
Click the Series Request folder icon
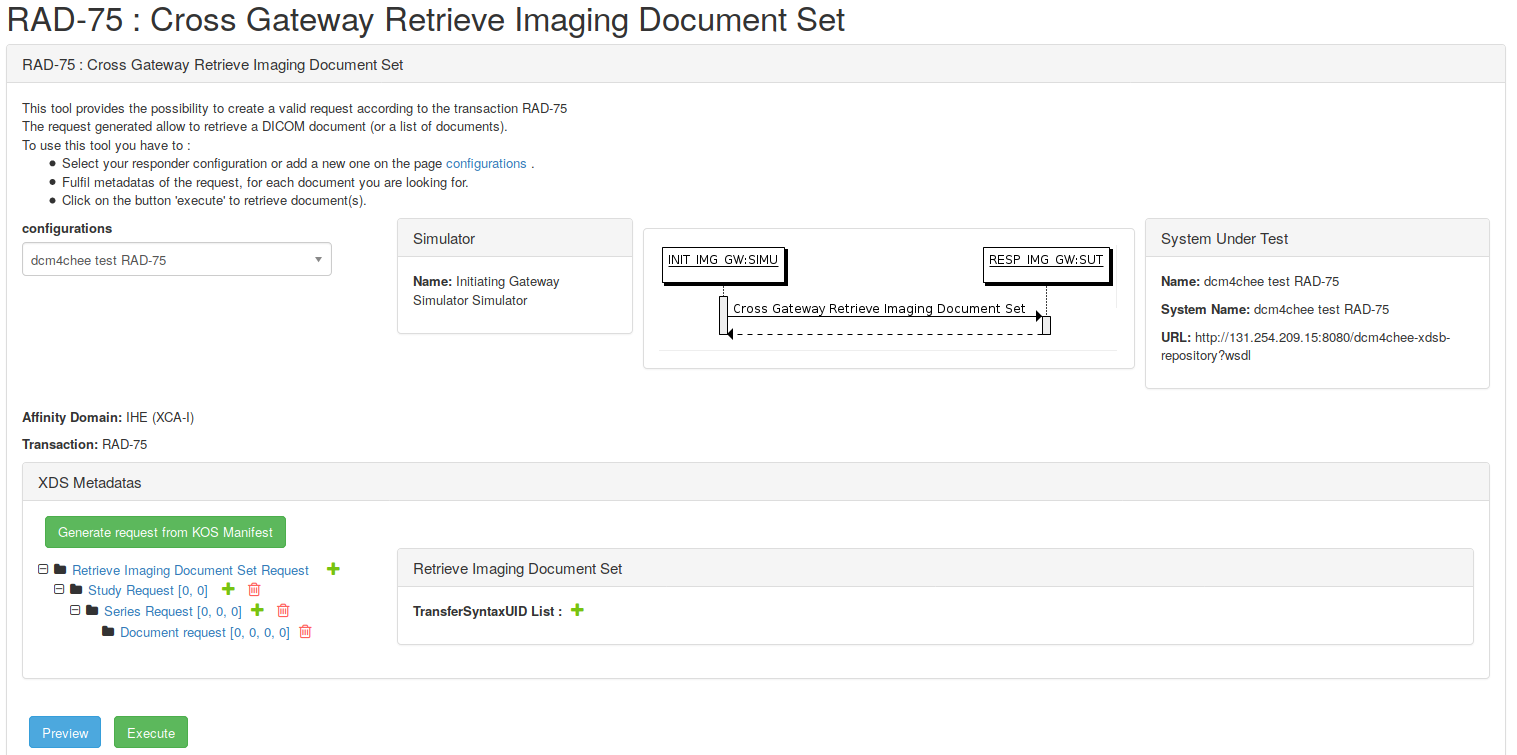point(92,611)
